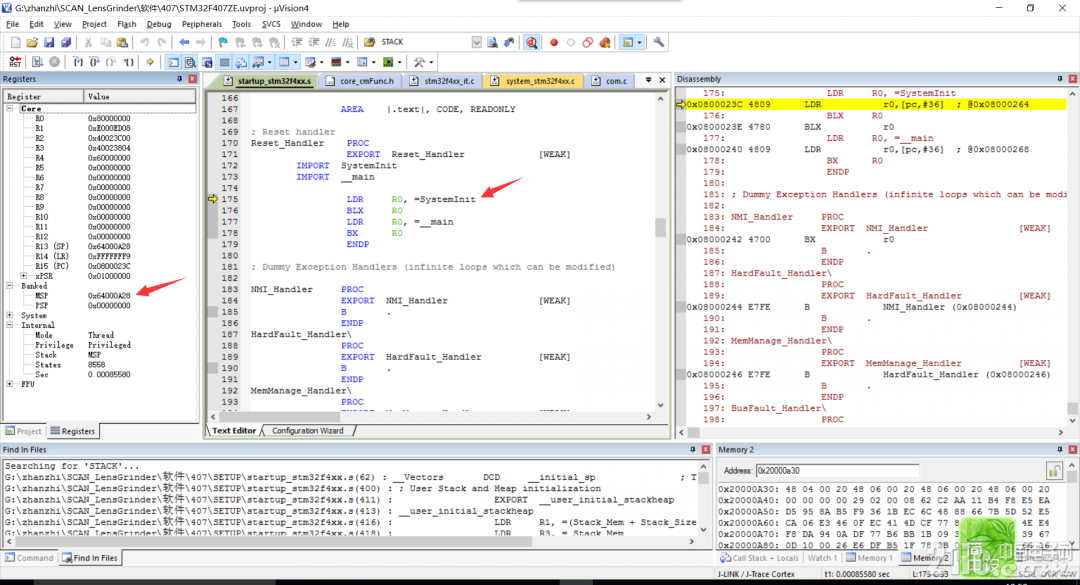Expand the xPSR register
1080x585 pixels.
[24, 276]
